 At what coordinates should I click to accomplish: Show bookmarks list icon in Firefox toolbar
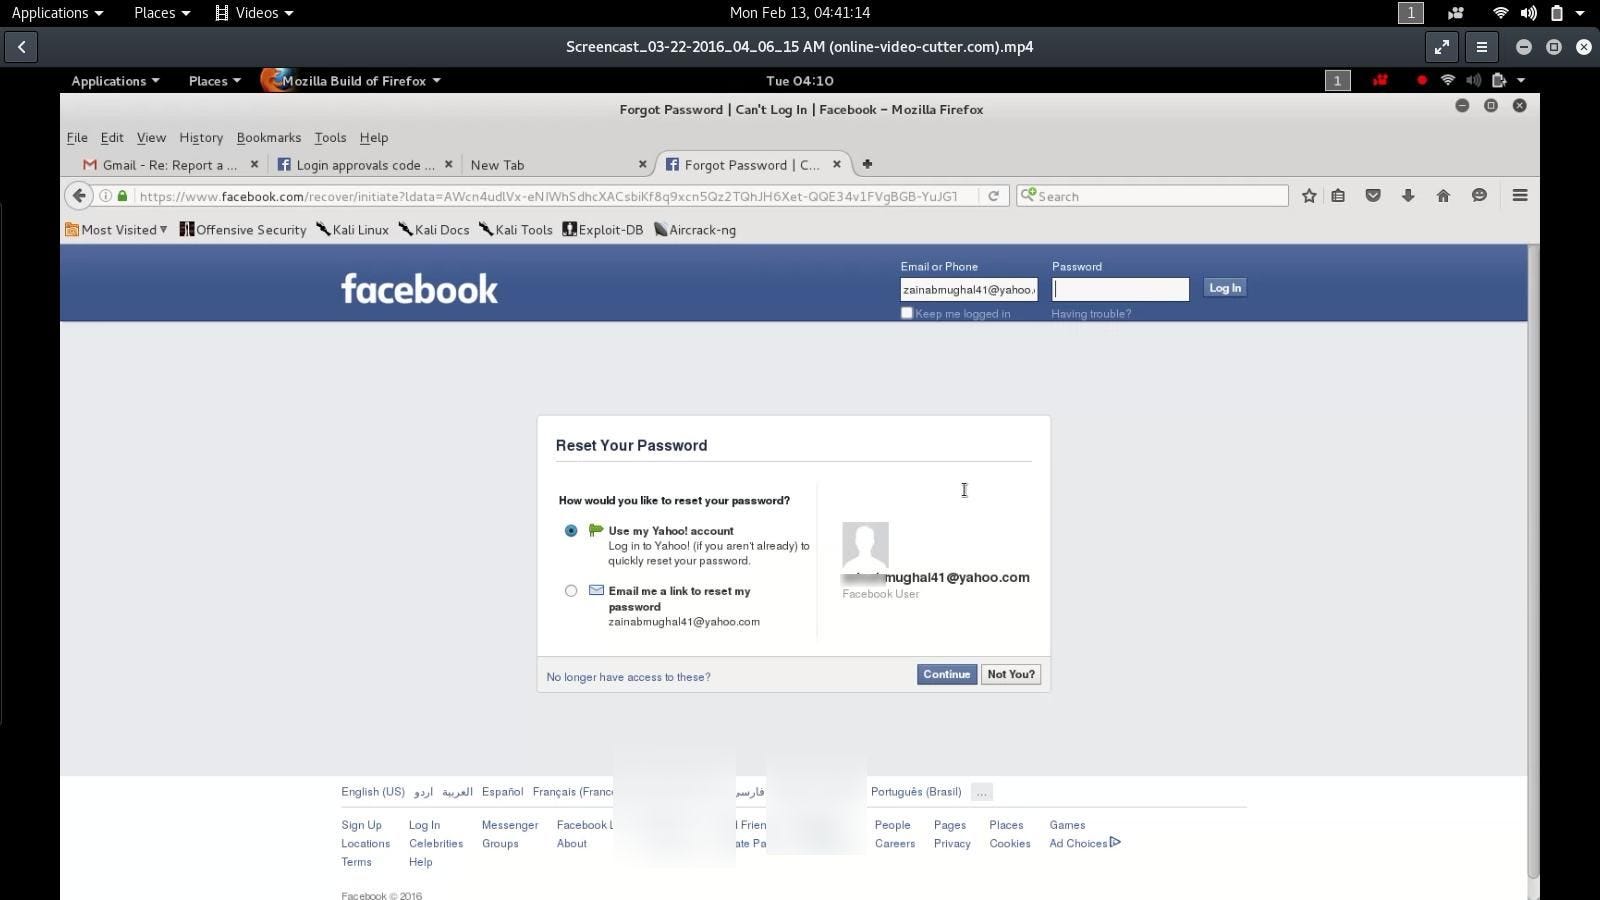[1338, 196]
